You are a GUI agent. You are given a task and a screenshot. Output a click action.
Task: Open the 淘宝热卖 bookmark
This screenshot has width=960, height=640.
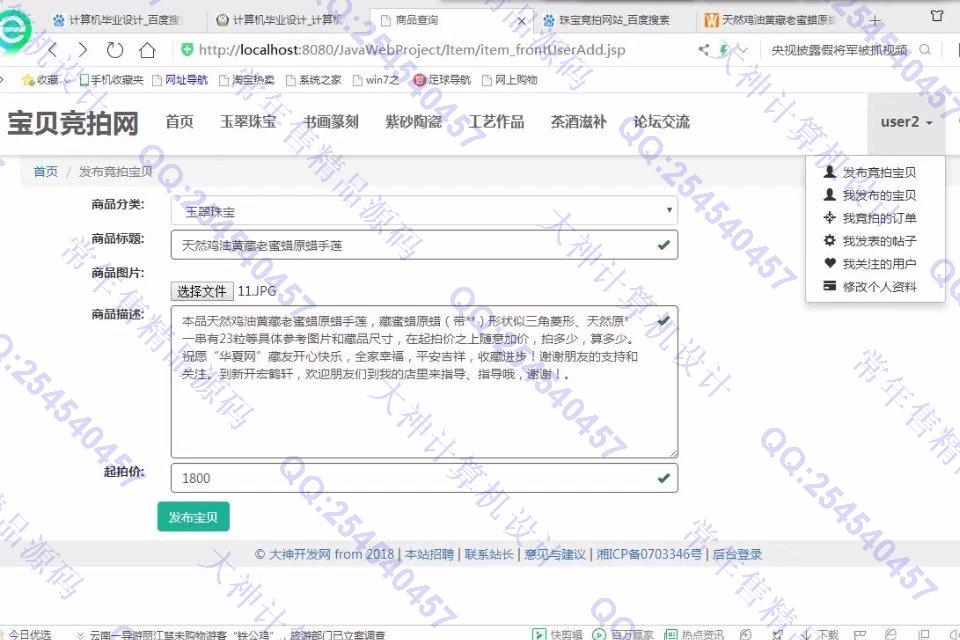click(247, 80)
